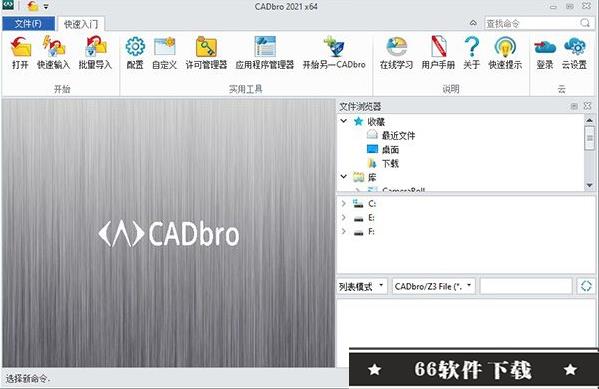Click the refresh icon beside filter field

click(x=586, y=286)
